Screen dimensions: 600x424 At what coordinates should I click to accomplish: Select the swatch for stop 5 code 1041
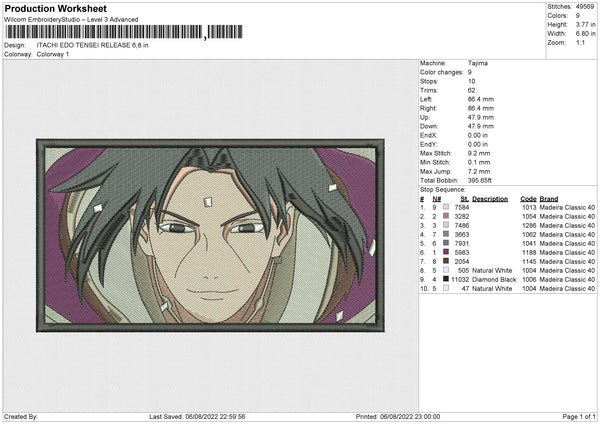446,243
